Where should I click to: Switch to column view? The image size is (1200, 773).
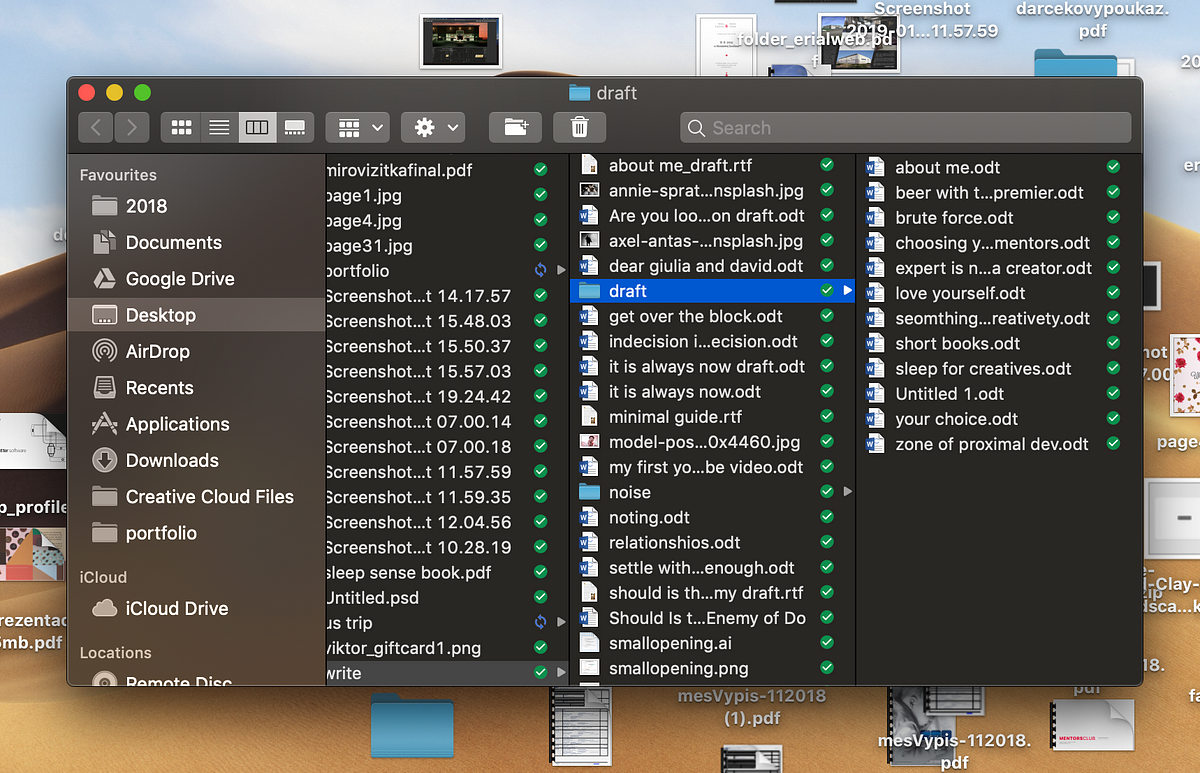point(257,127)
